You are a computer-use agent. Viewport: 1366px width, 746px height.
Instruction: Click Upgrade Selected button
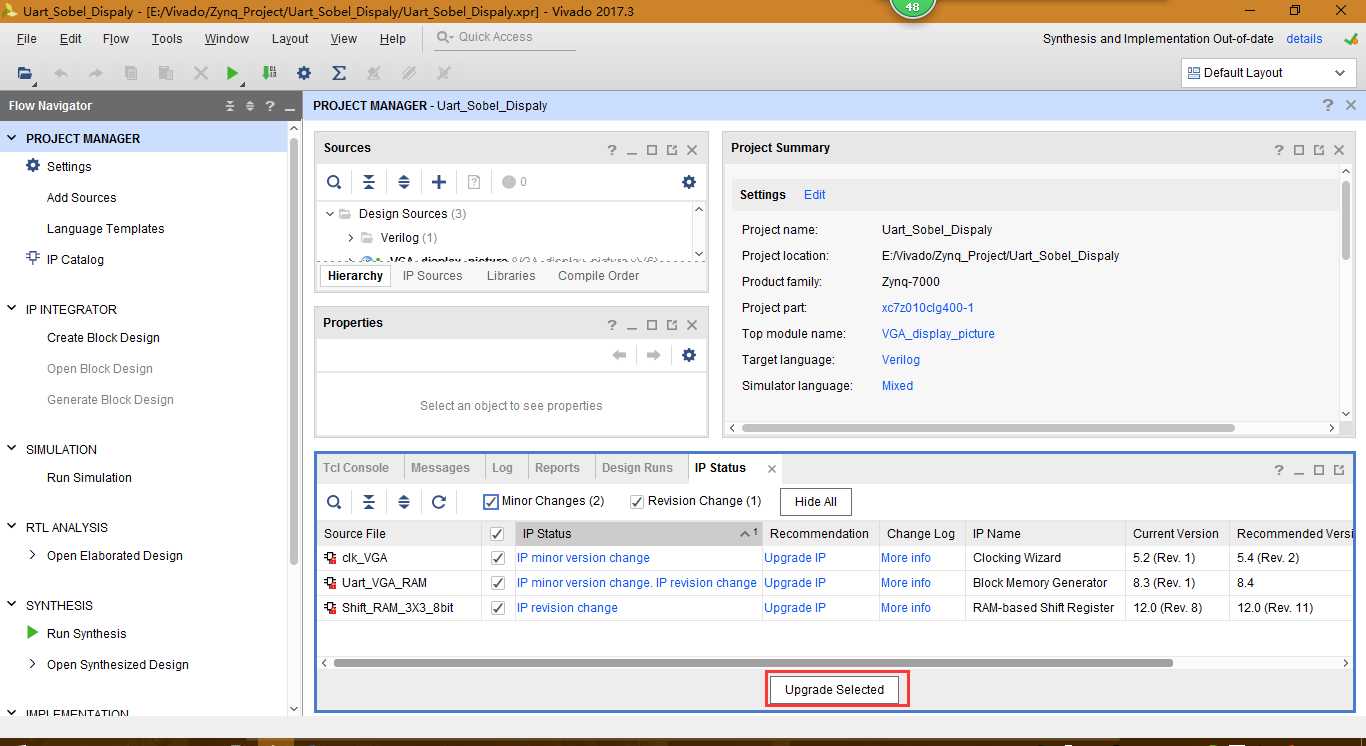click(835, 690)
